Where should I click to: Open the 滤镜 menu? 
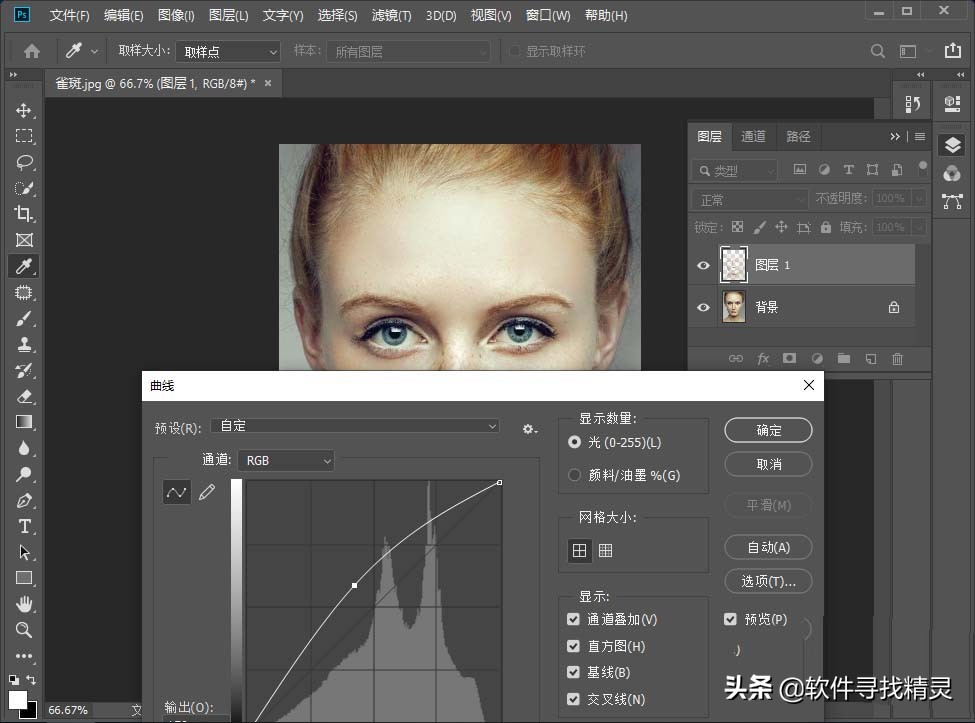point(391,15)
